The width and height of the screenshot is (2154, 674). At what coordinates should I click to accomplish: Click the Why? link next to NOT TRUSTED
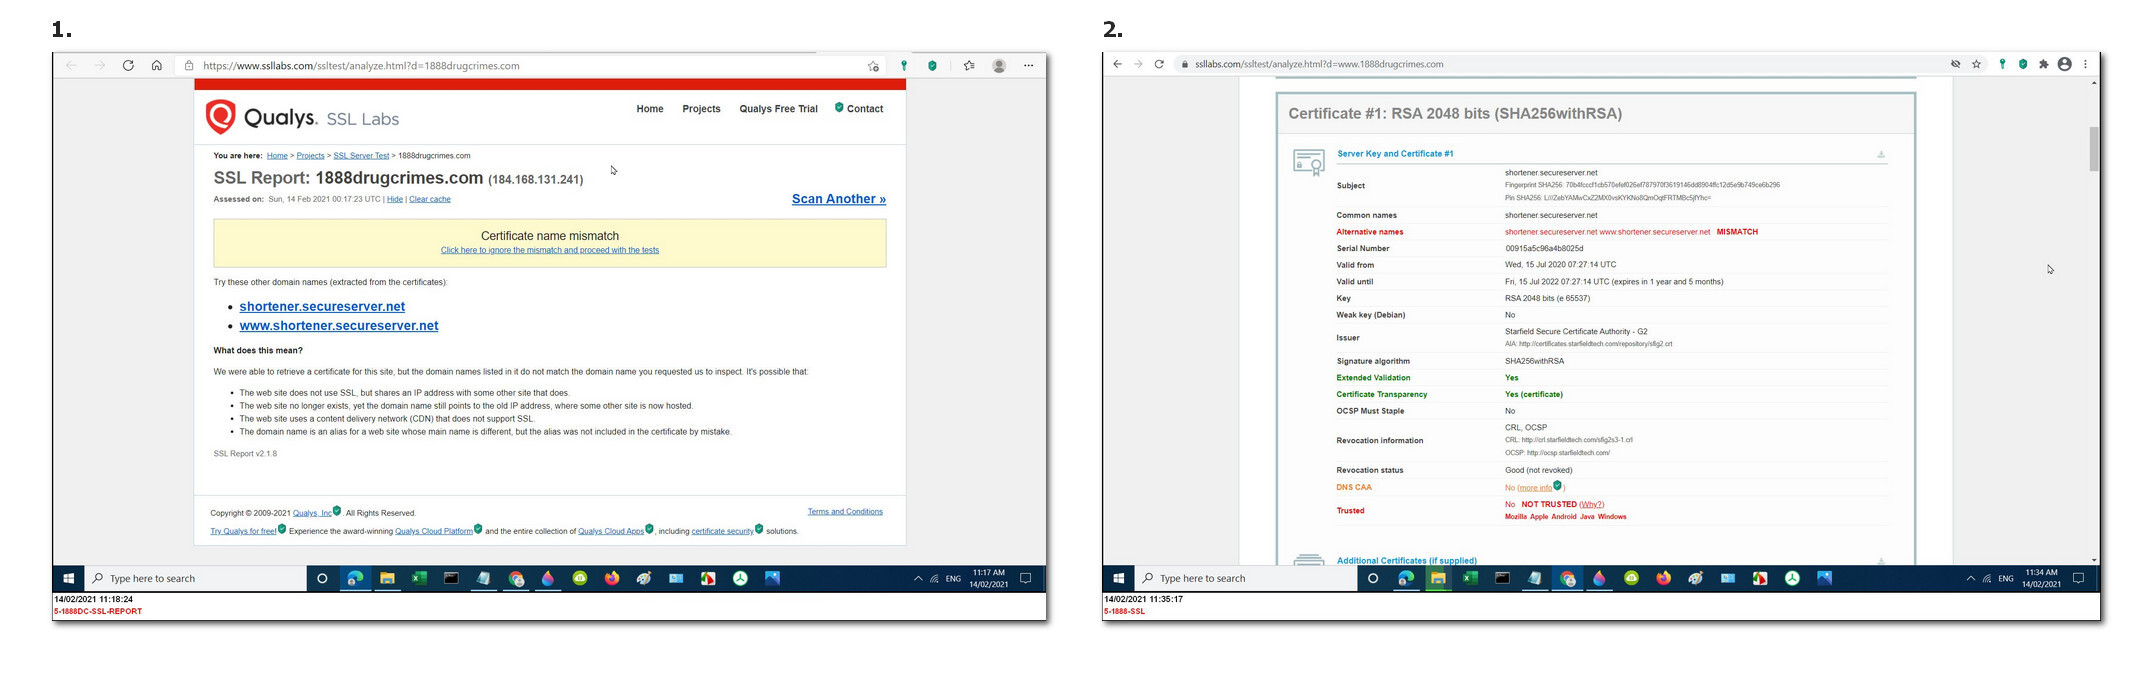click(1591, 504)
